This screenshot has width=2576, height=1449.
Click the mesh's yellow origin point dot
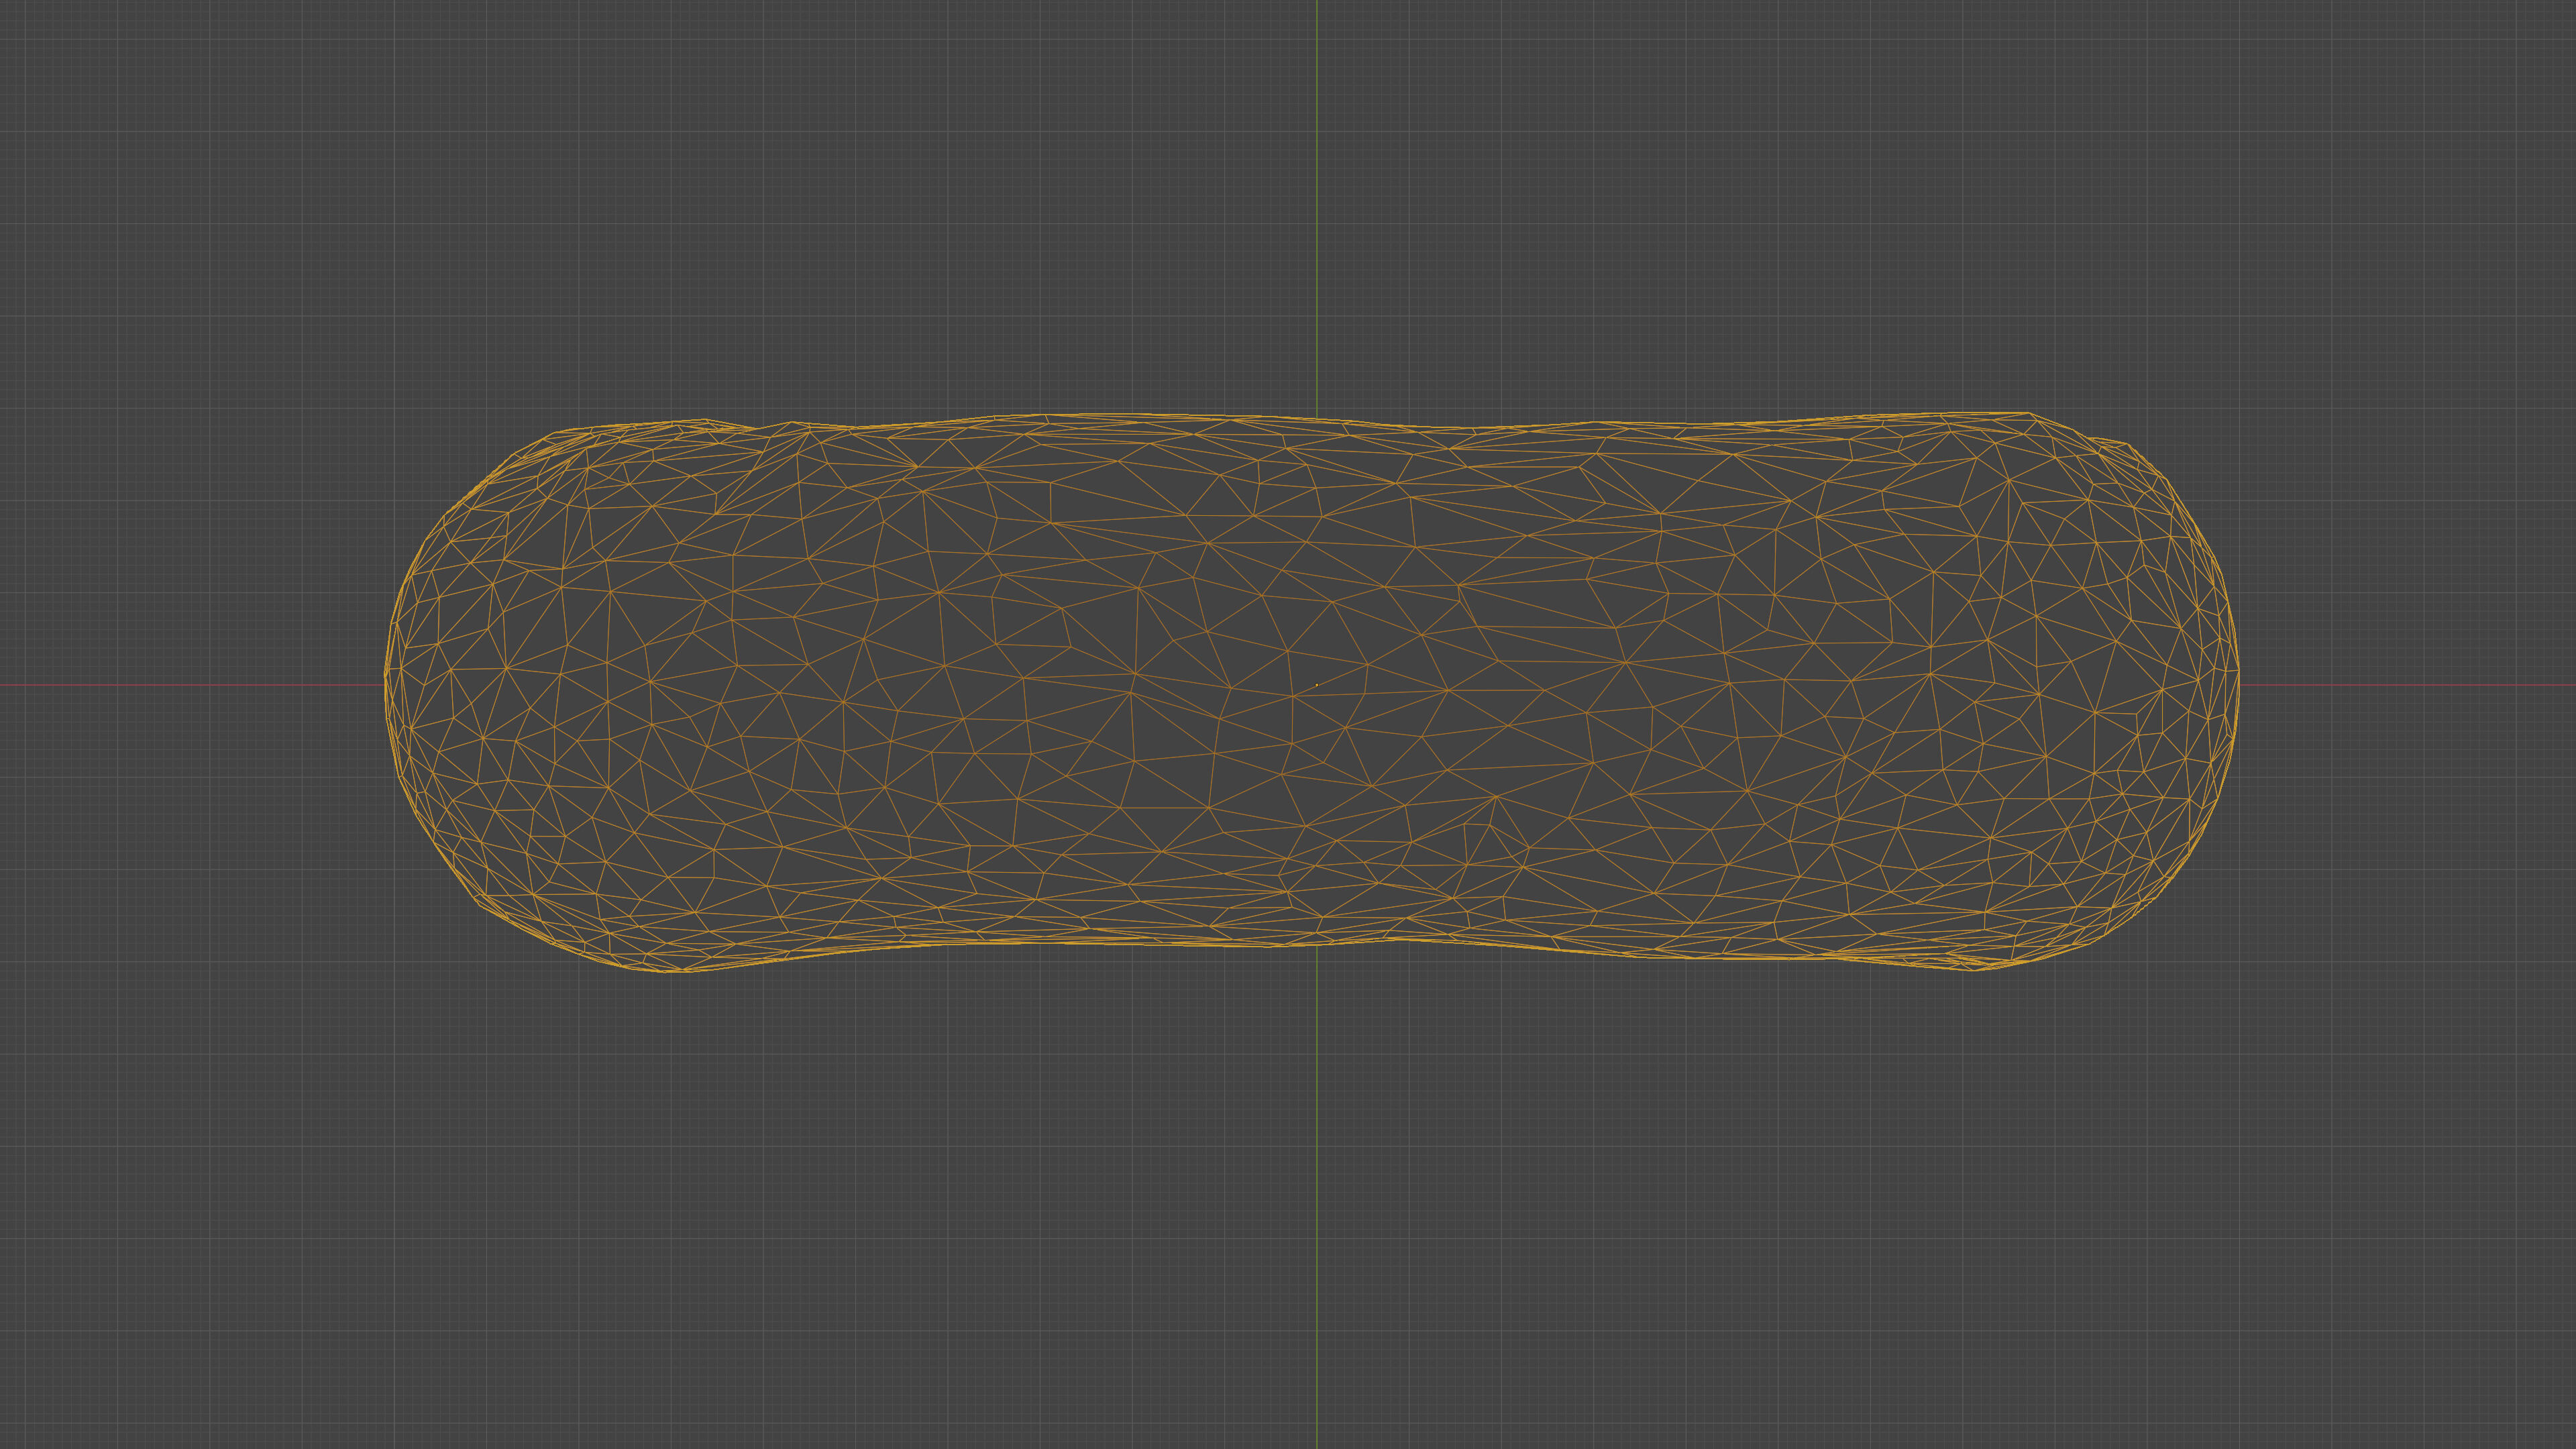pyautogui.click(x=1317, y=684)
